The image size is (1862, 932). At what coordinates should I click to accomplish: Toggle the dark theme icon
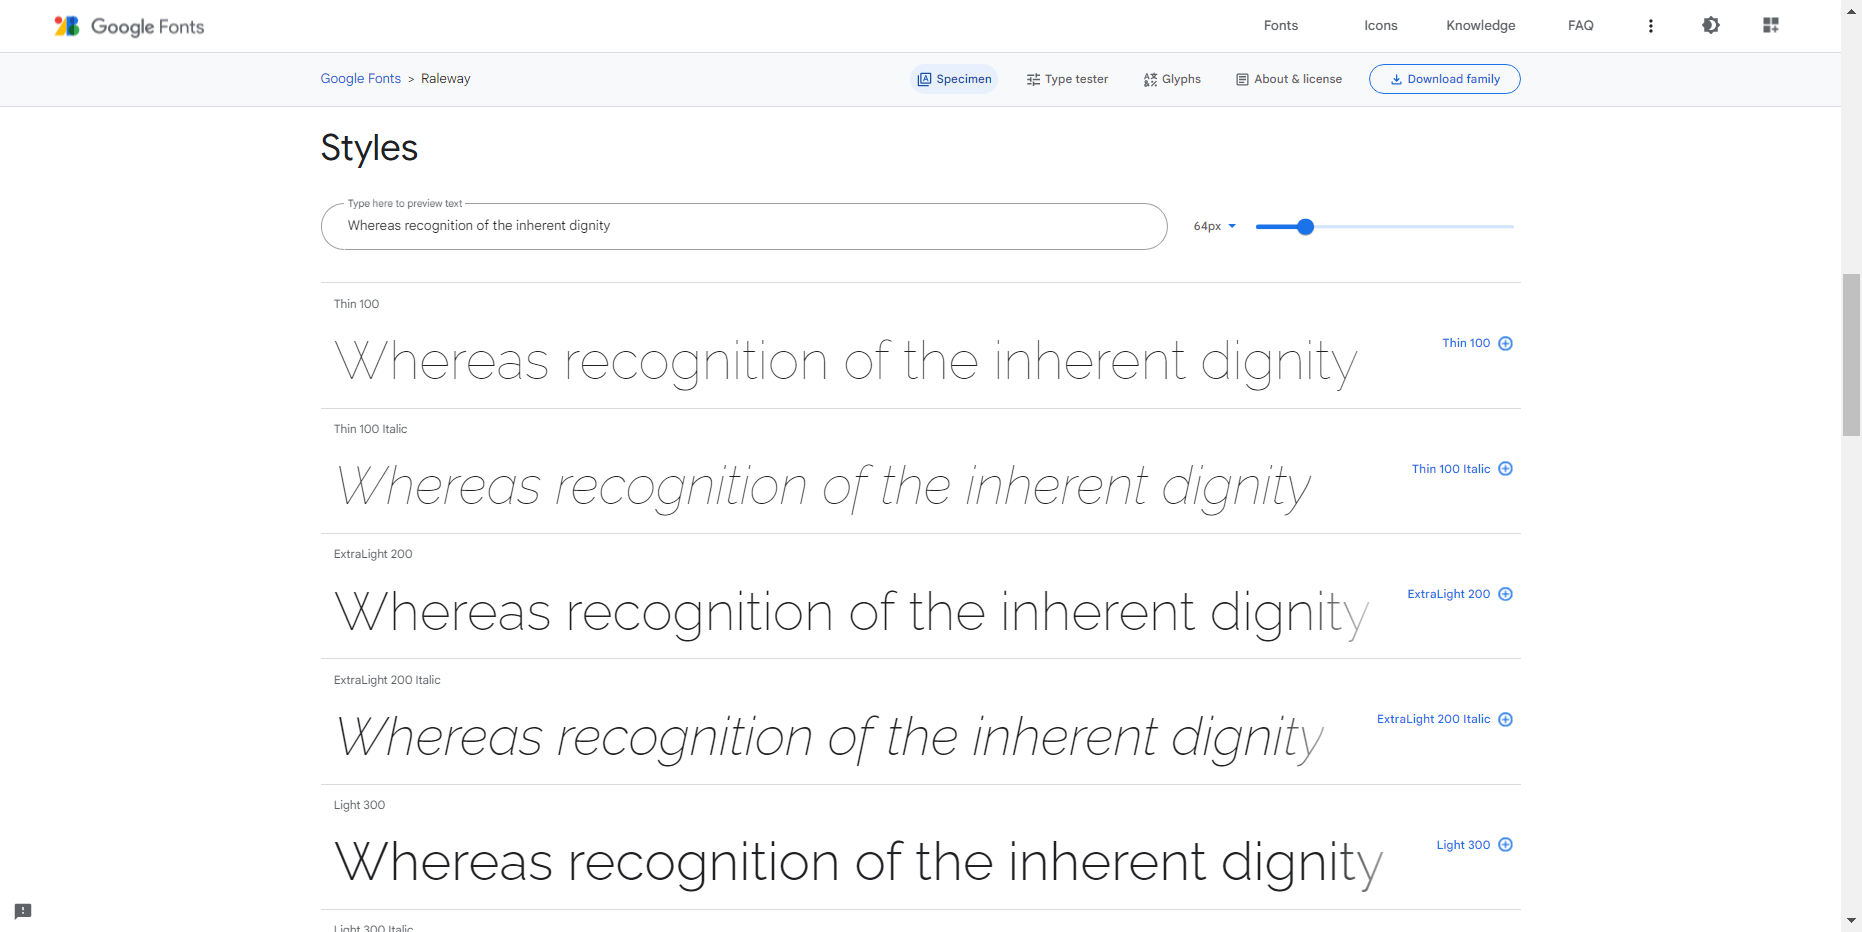(x=1710, y=25)
